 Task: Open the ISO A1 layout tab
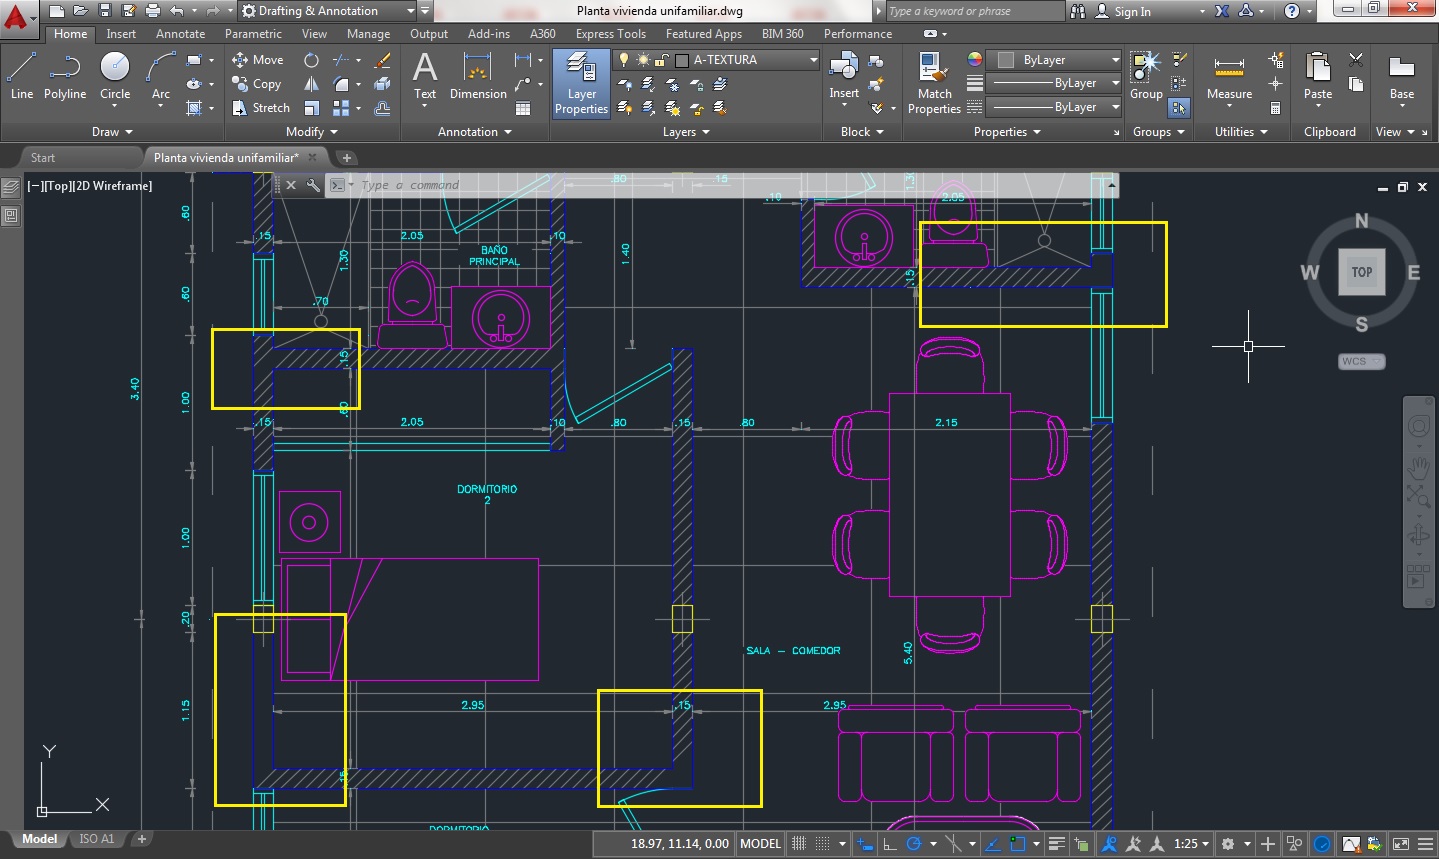coord(96,839)
